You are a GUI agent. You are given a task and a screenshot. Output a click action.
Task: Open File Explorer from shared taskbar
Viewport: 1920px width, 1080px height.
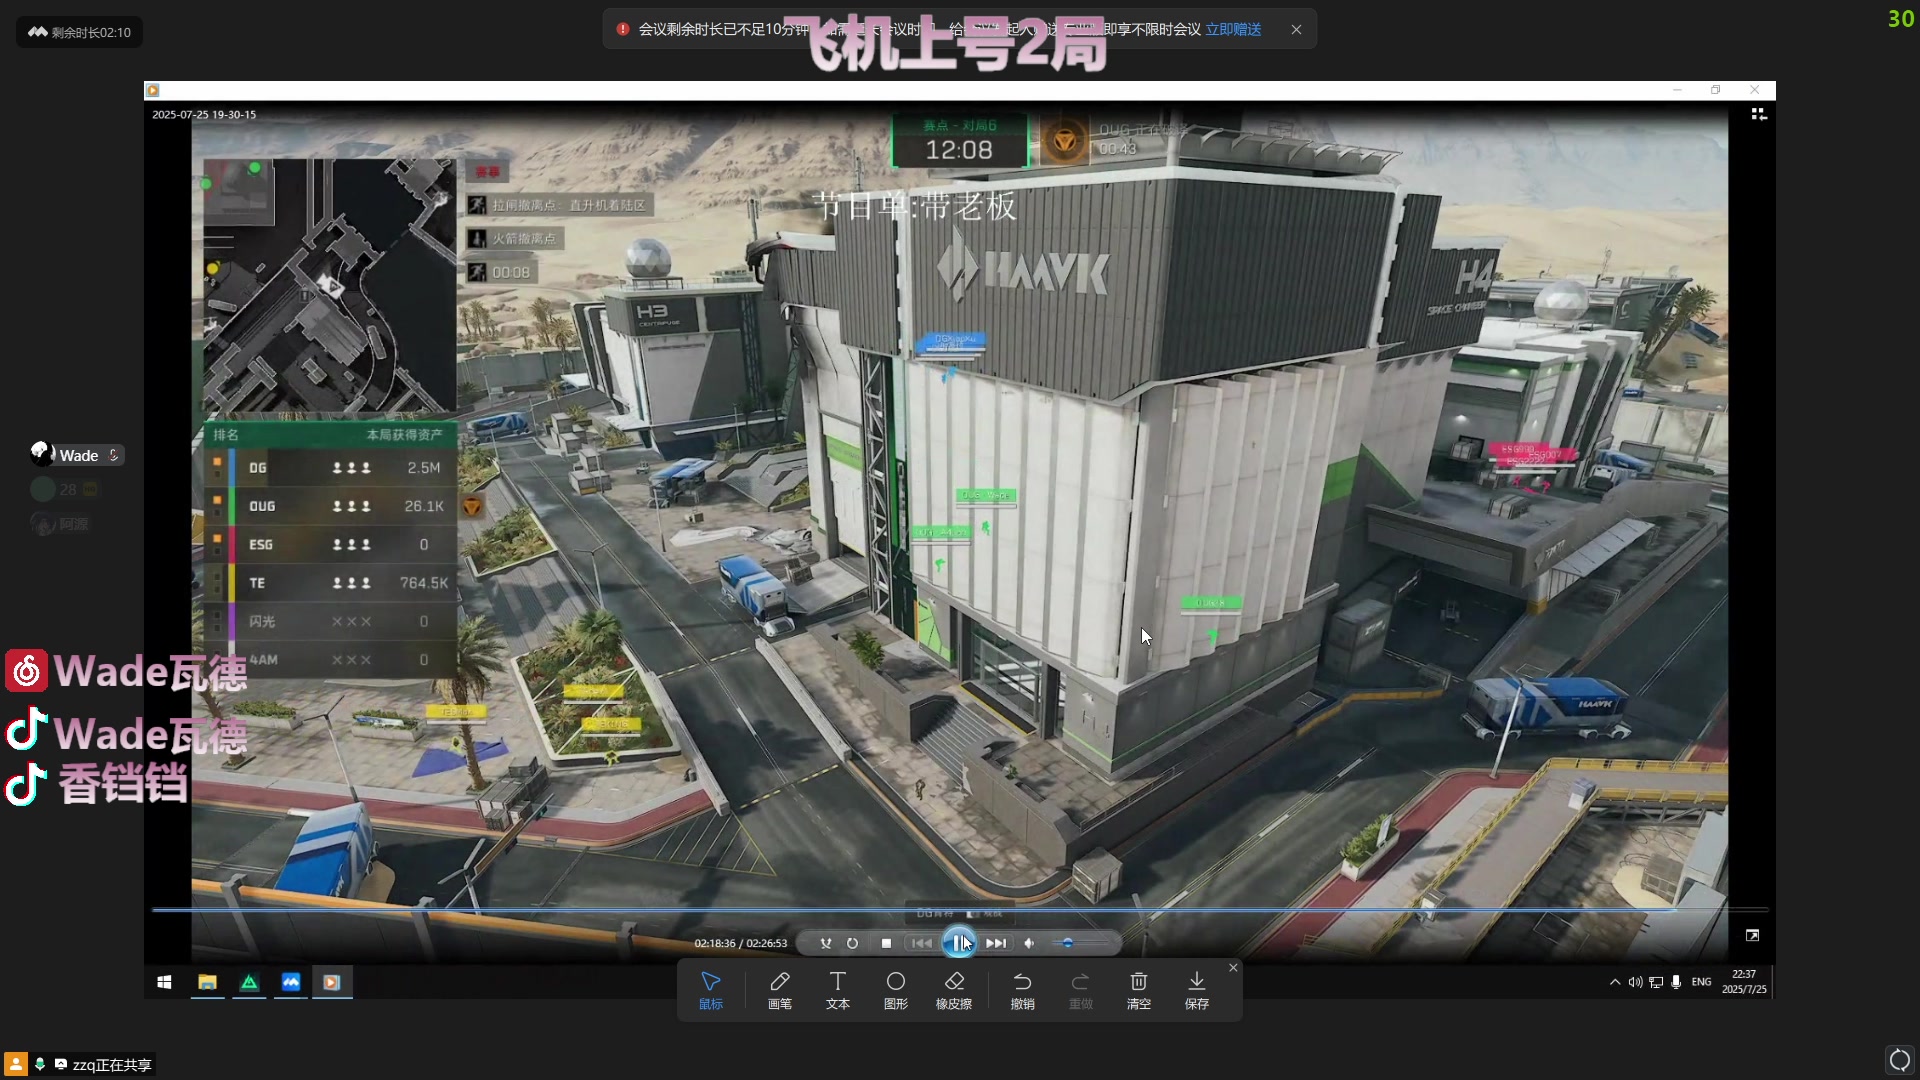[207, 982]
